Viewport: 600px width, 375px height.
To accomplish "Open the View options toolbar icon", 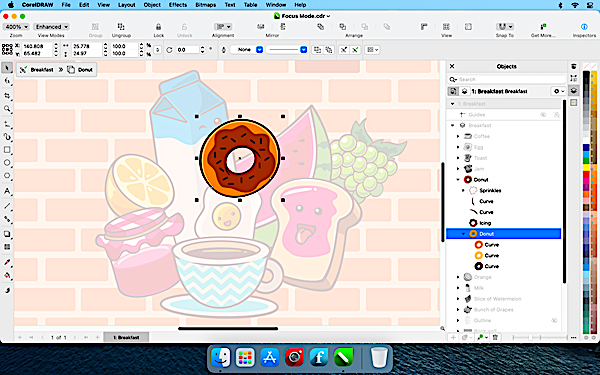I will point(446,26).
